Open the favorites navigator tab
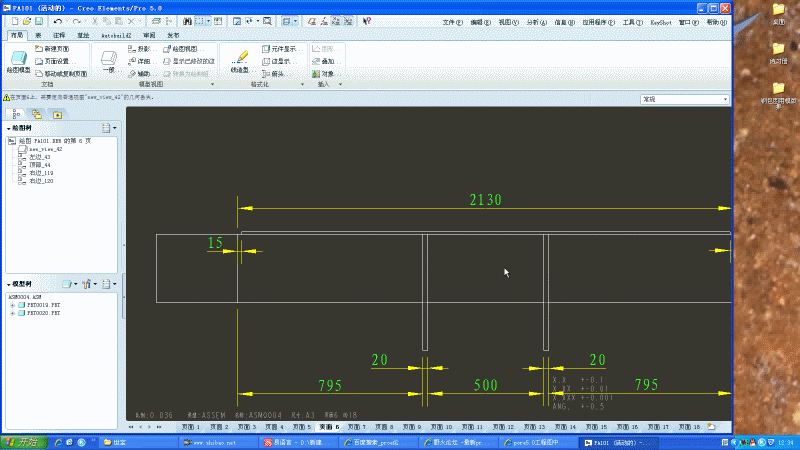The width and height of the screenshot is (800, 450). pyautogui.click(x=57, y=114)
